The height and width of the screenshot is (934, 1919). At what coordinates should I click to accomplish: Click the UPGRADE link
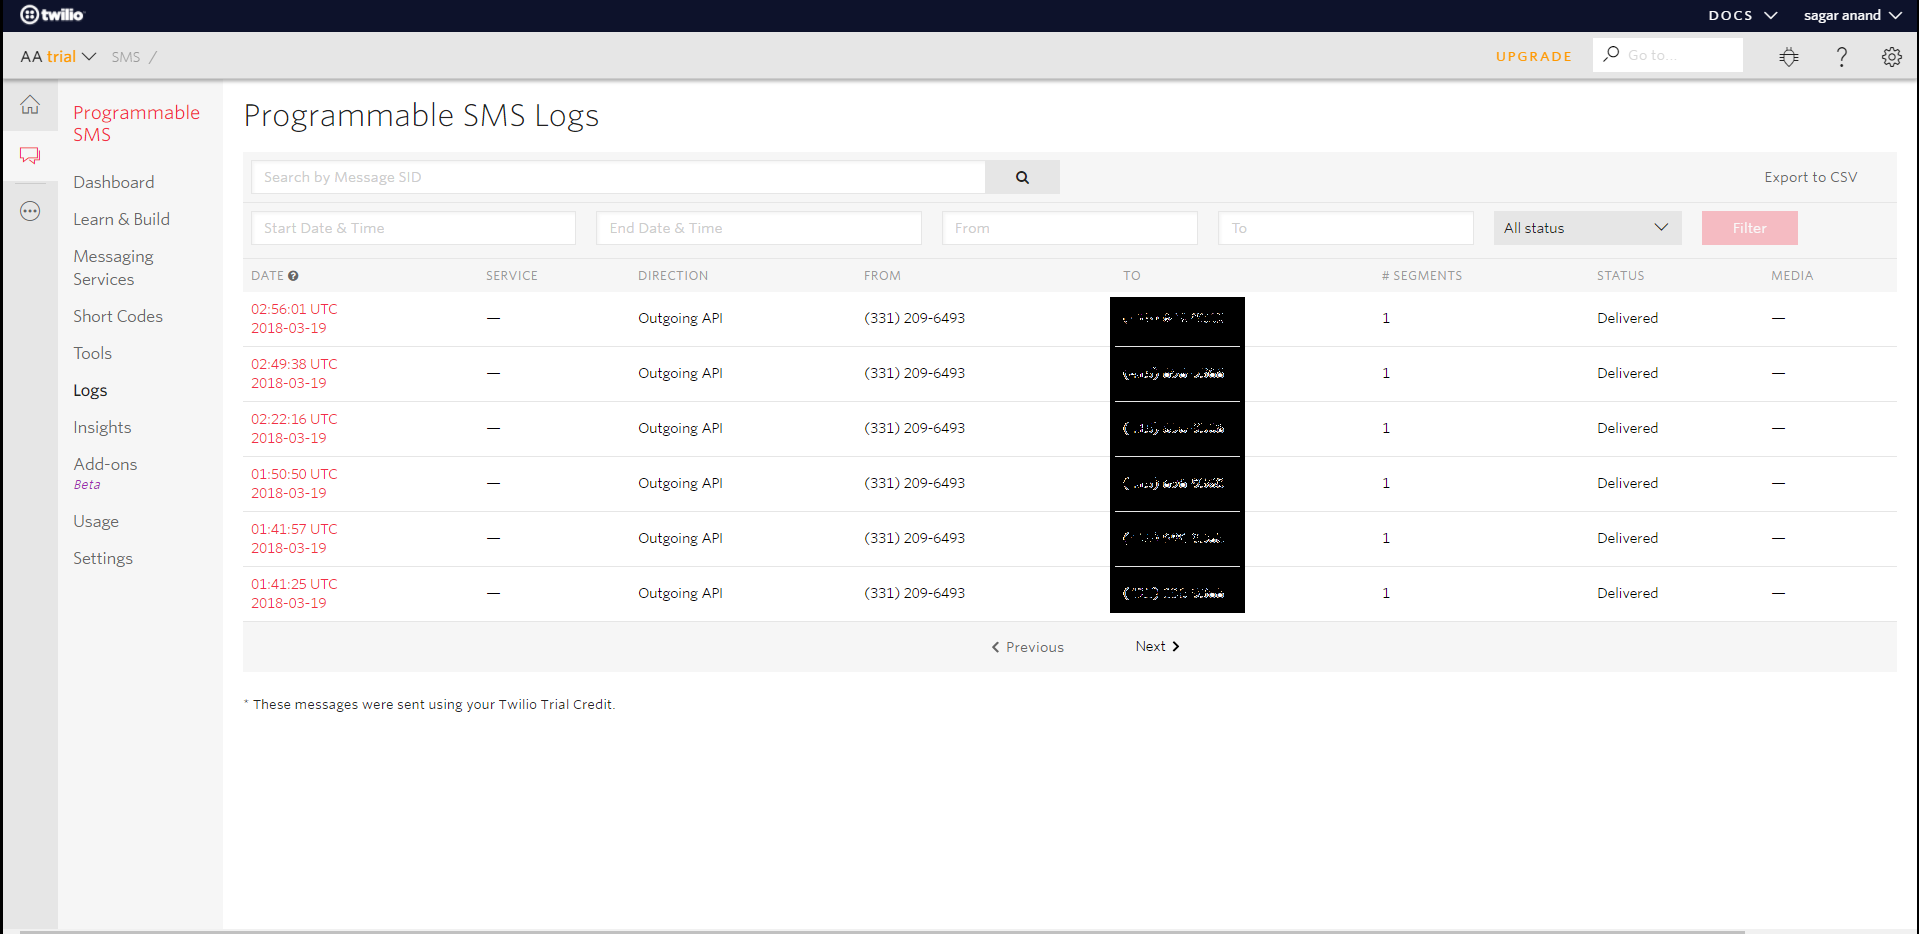pyautogui.click(x=1534, y=57)
